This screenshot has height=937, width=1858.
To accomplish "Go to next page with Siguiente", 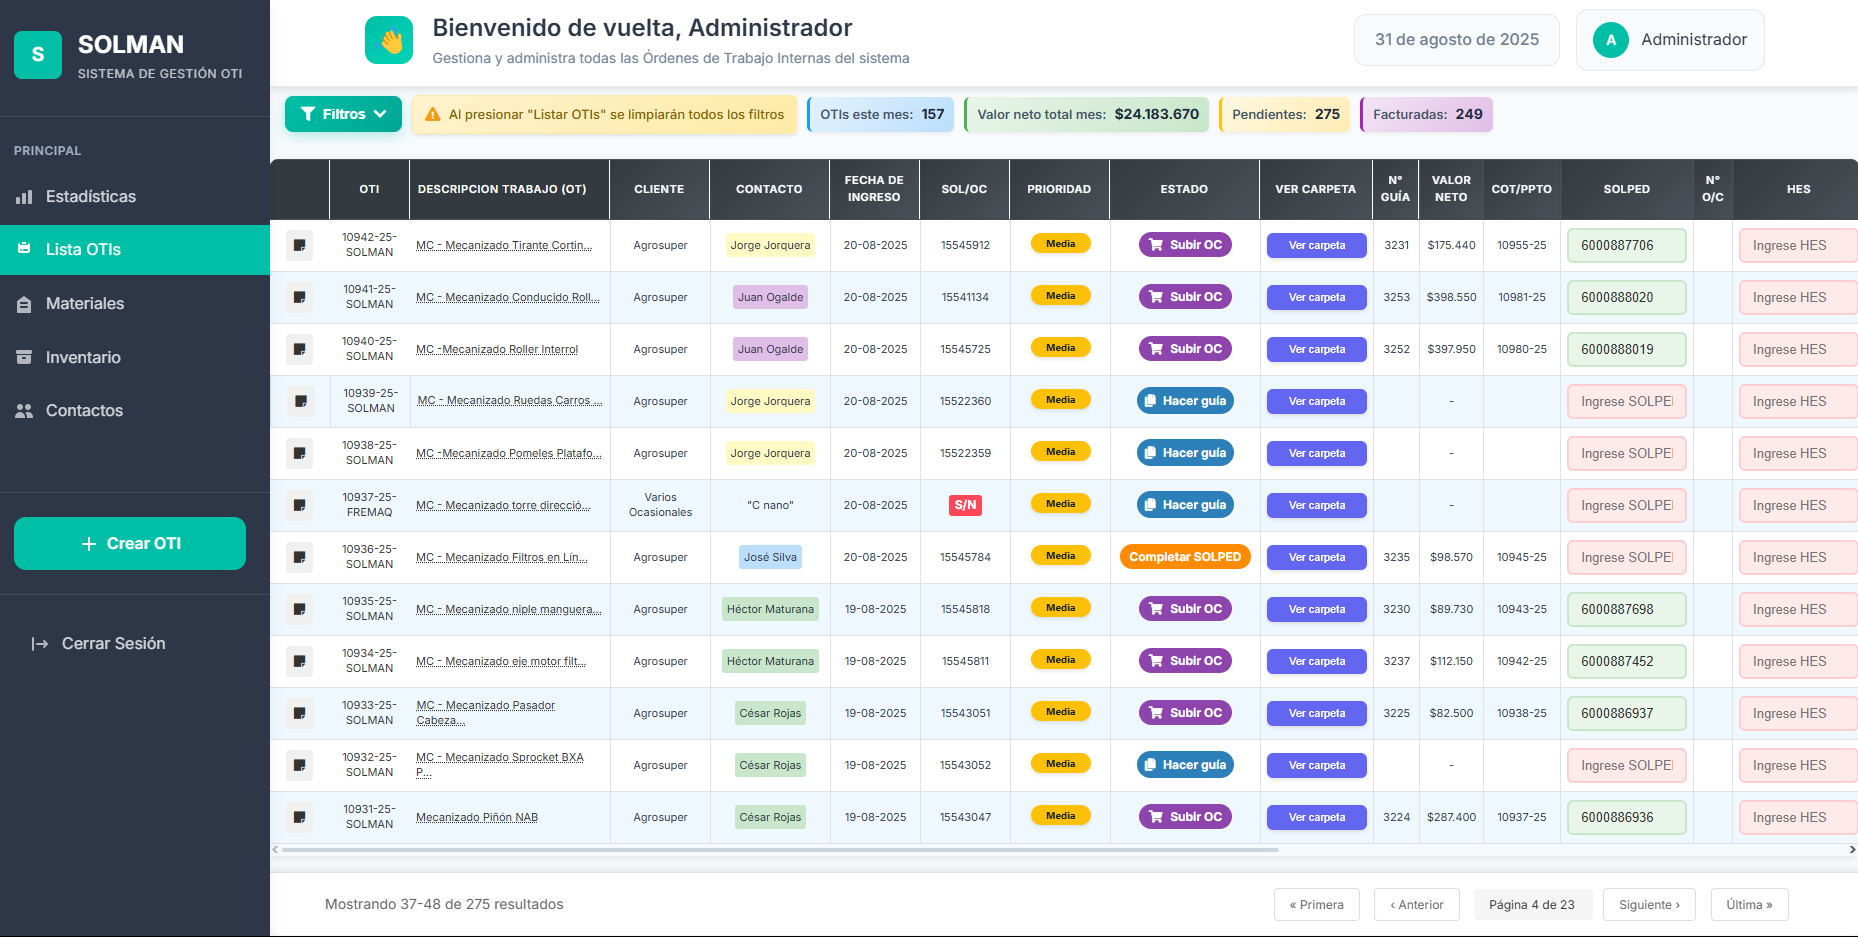I will (1648, 904).
